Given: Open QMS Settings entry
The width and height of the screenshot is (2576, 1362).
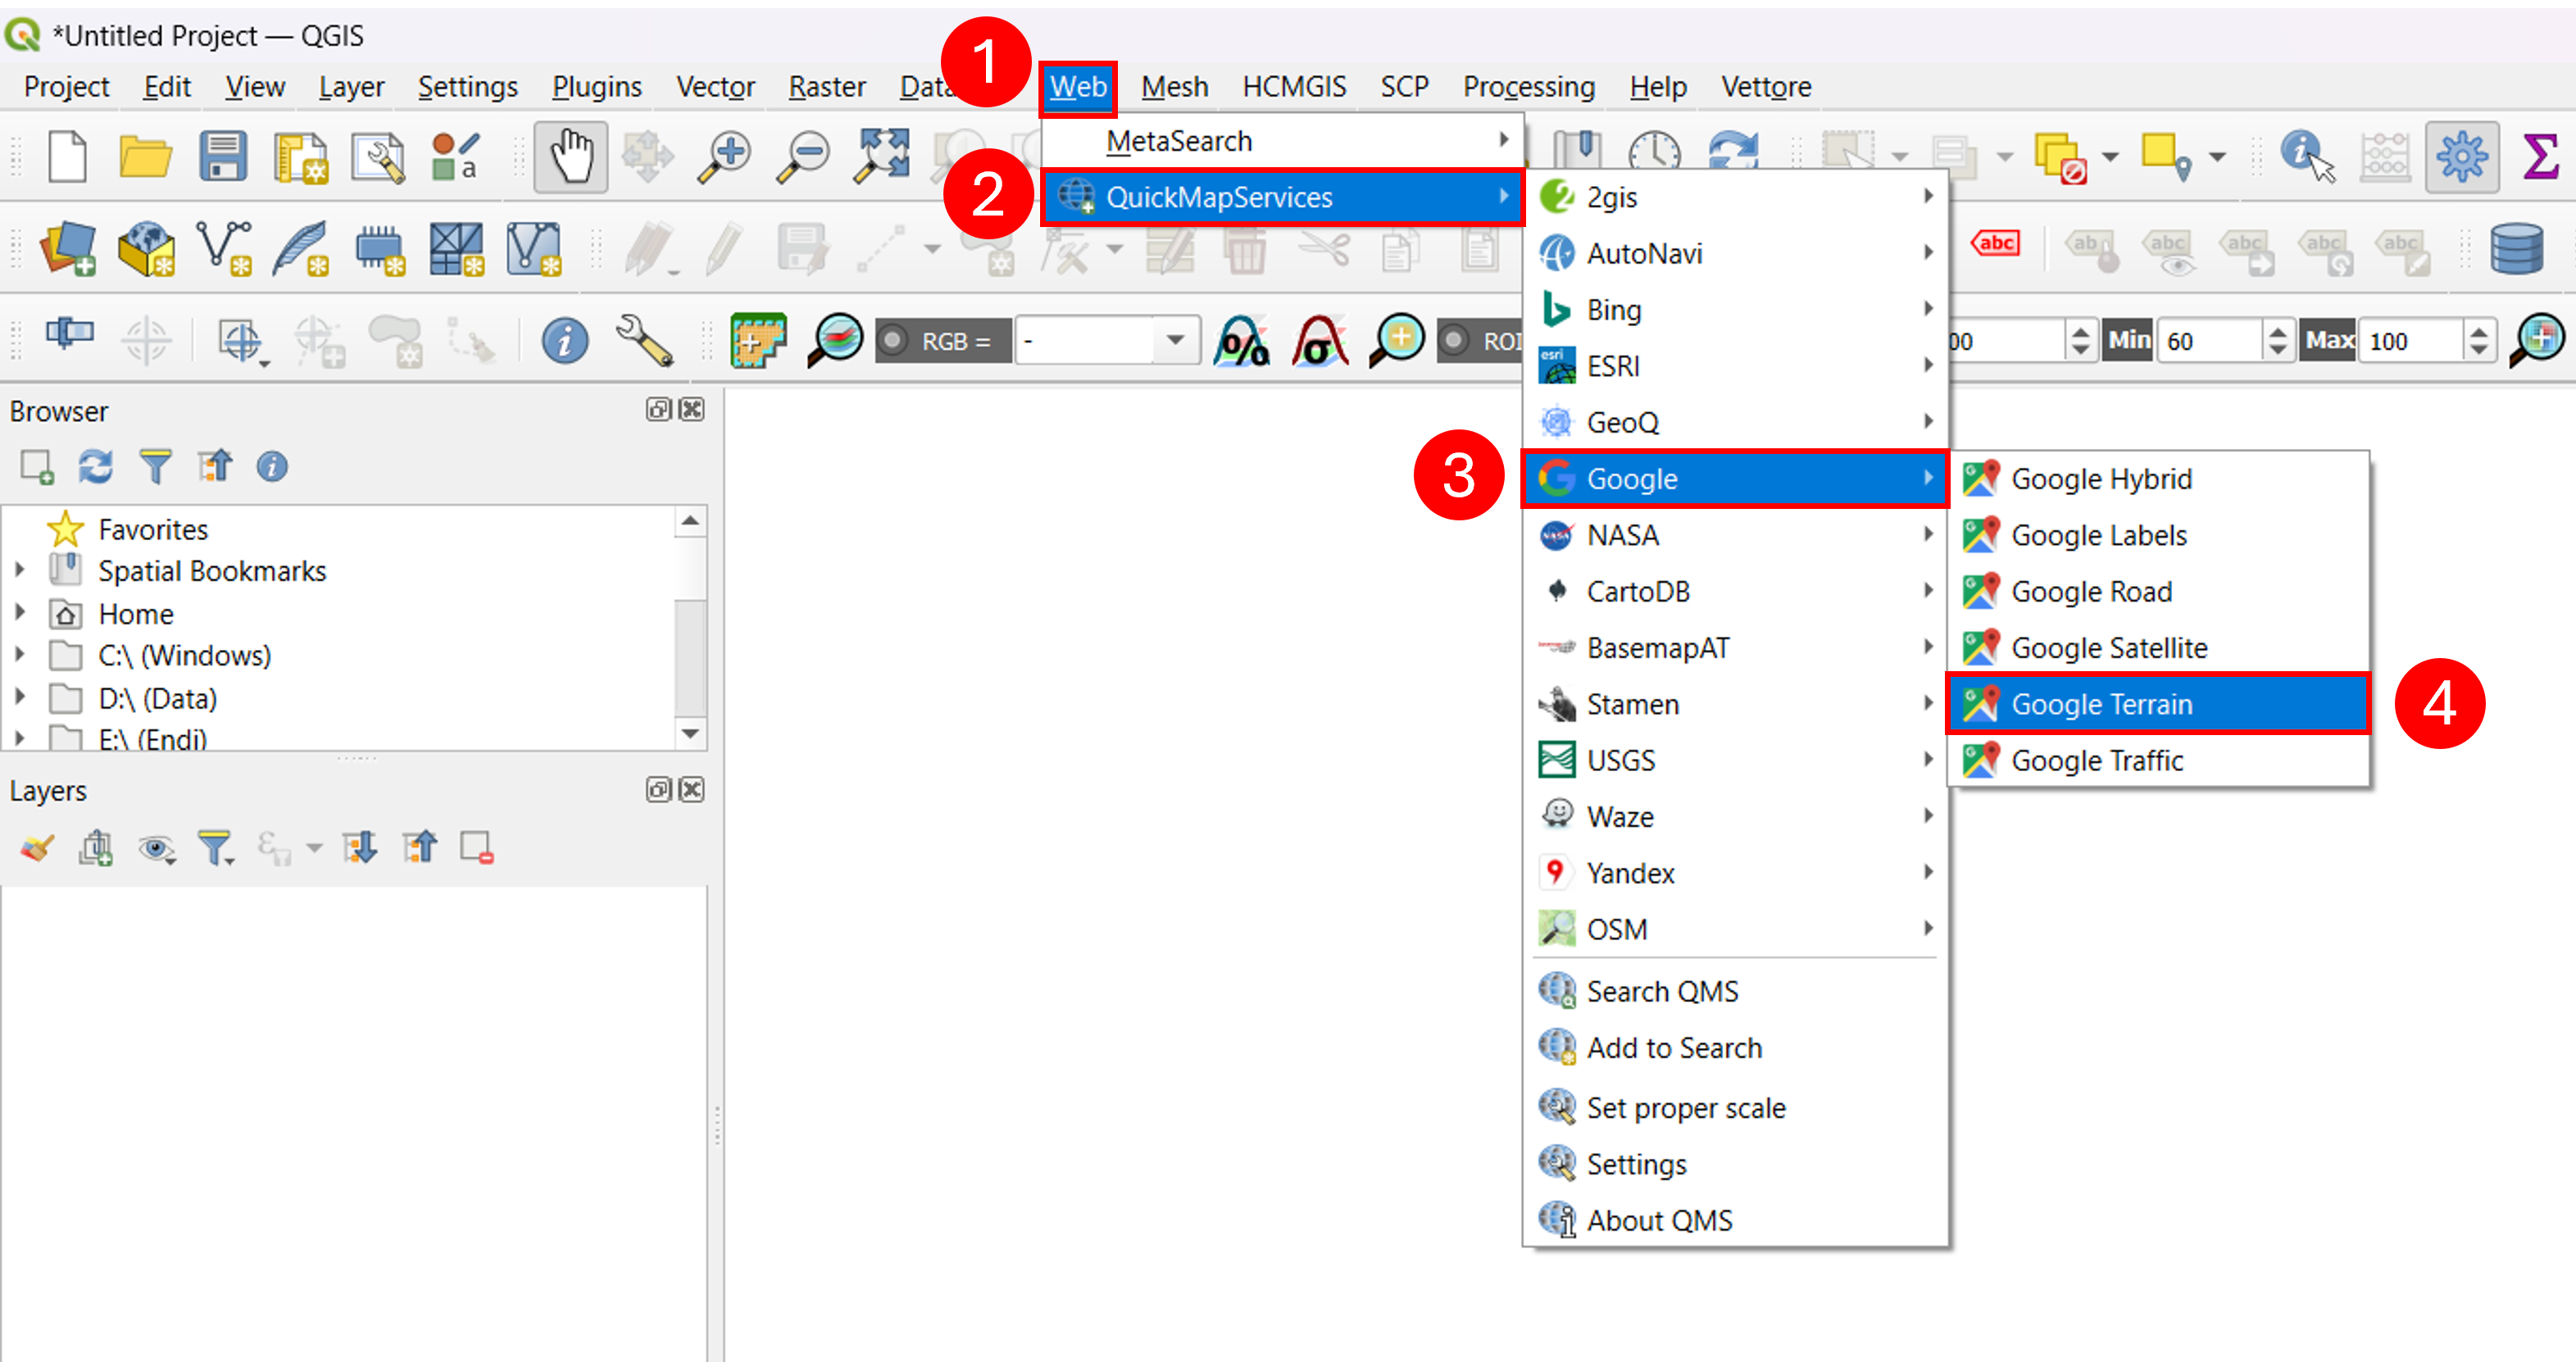Looking at the screenshot, I should pyautogui.click(x=1735, y=1164).
